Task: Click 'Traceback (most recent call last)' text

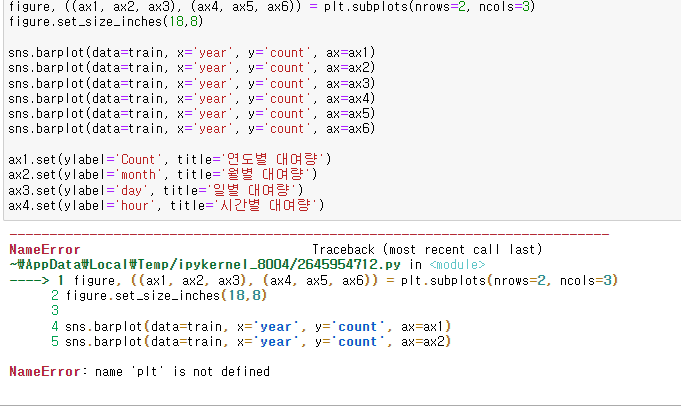Action: (x=427, y=249)
